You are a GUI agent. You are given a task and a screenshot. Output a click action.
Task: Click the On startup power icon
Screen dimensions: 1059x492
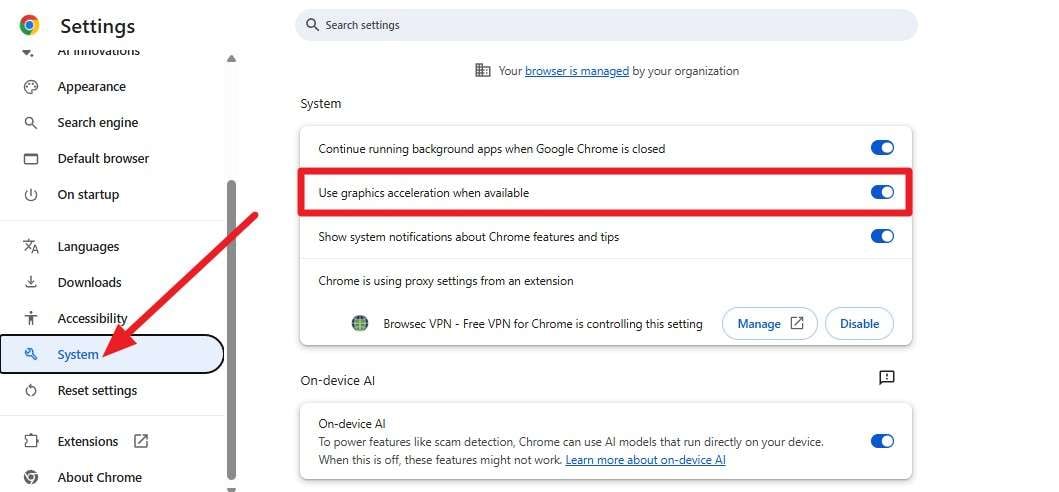[31, 195]
